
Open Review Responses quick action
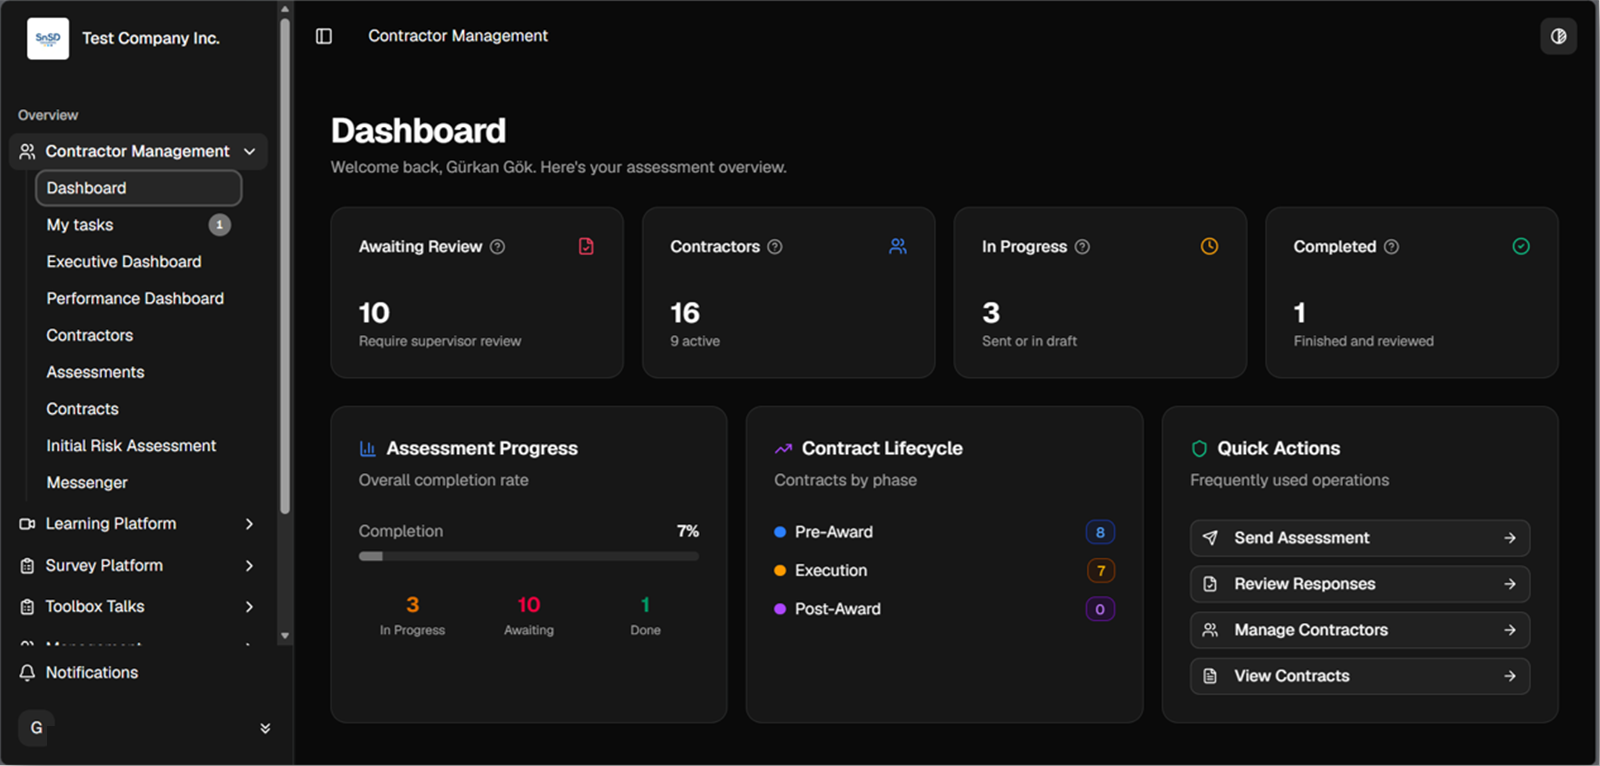(x=1360, y=584)
